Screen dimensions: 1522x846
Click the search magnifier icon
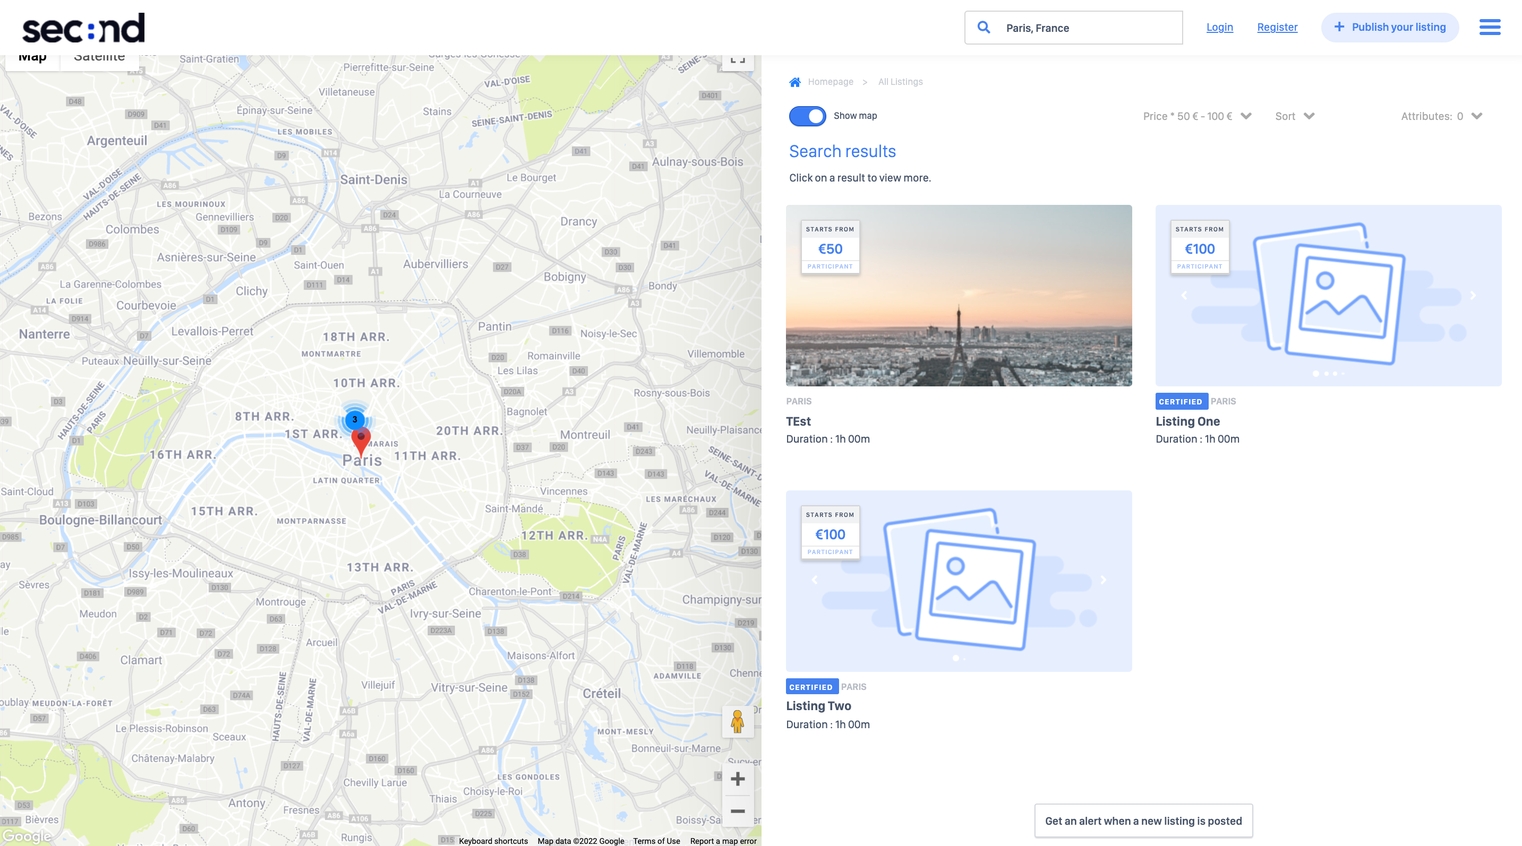[984, 27]
